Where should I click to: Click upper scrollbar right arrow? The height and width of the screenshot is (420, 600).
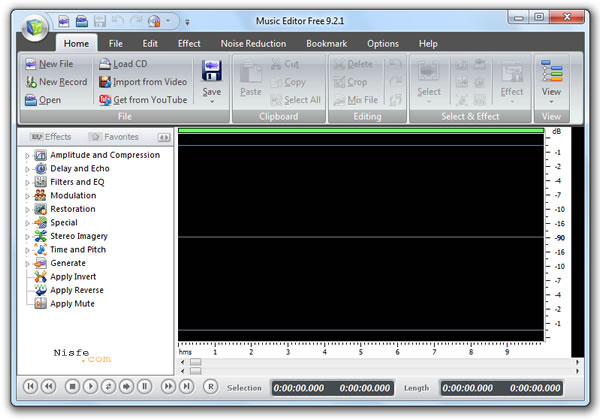click(577, 362)
